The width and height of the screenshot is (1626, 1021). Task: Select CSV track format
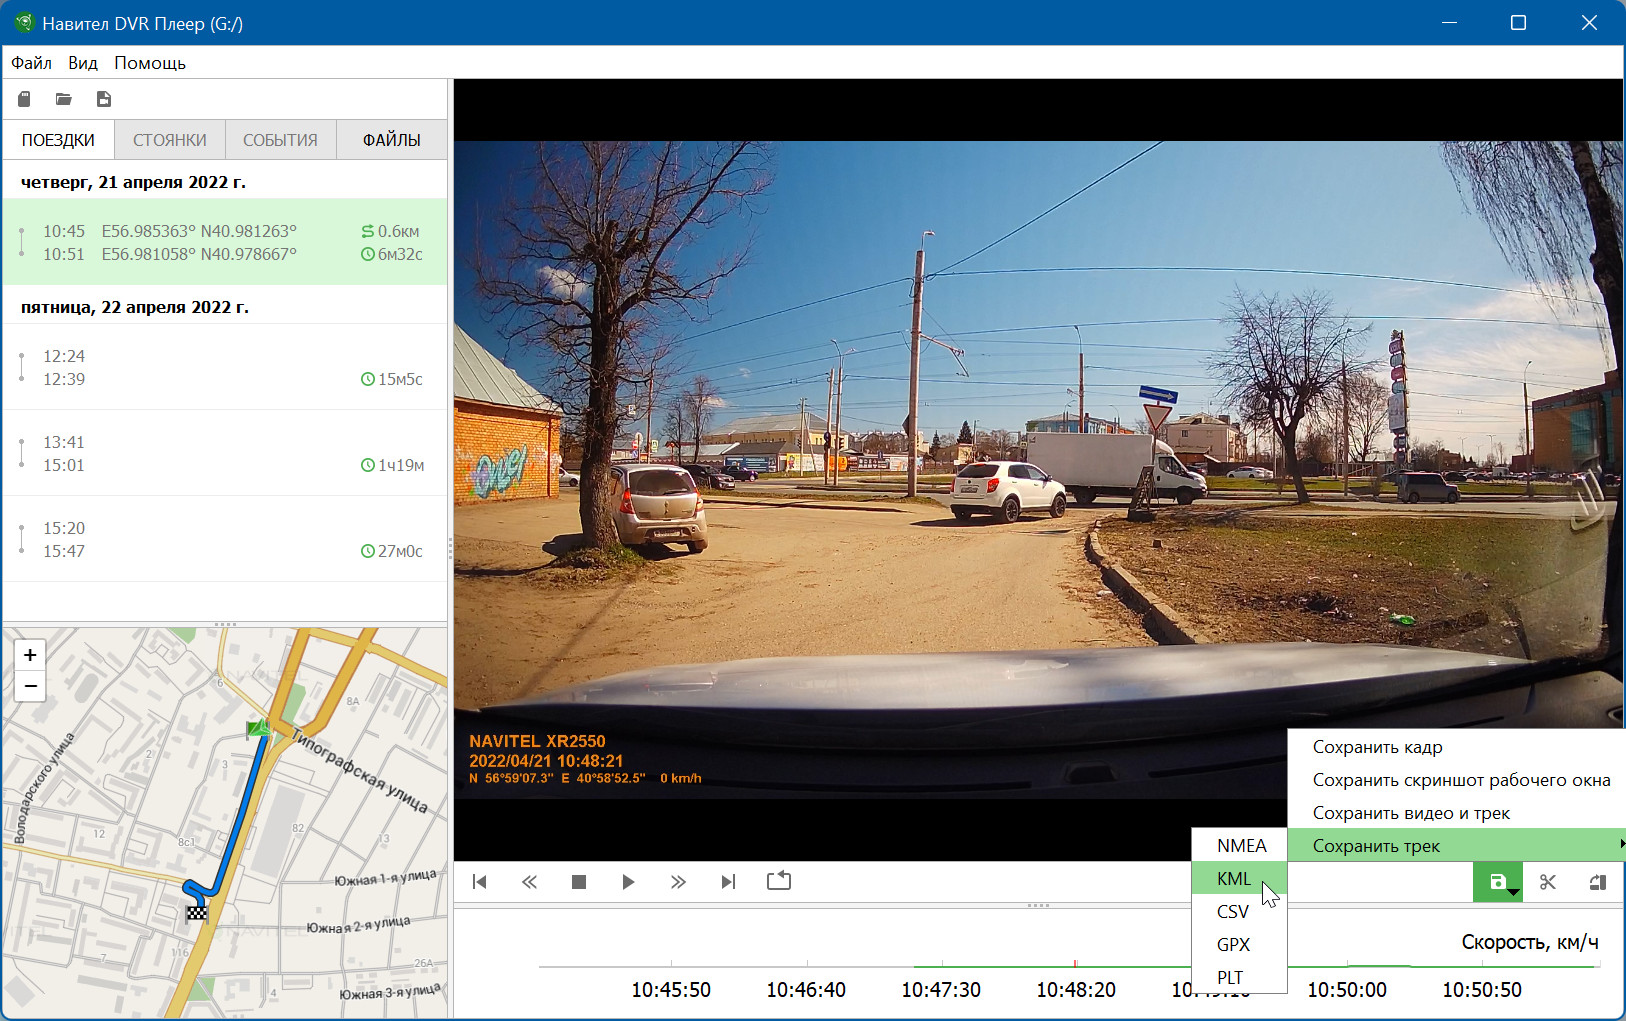pyautogui.click(x=1240, y=912)
